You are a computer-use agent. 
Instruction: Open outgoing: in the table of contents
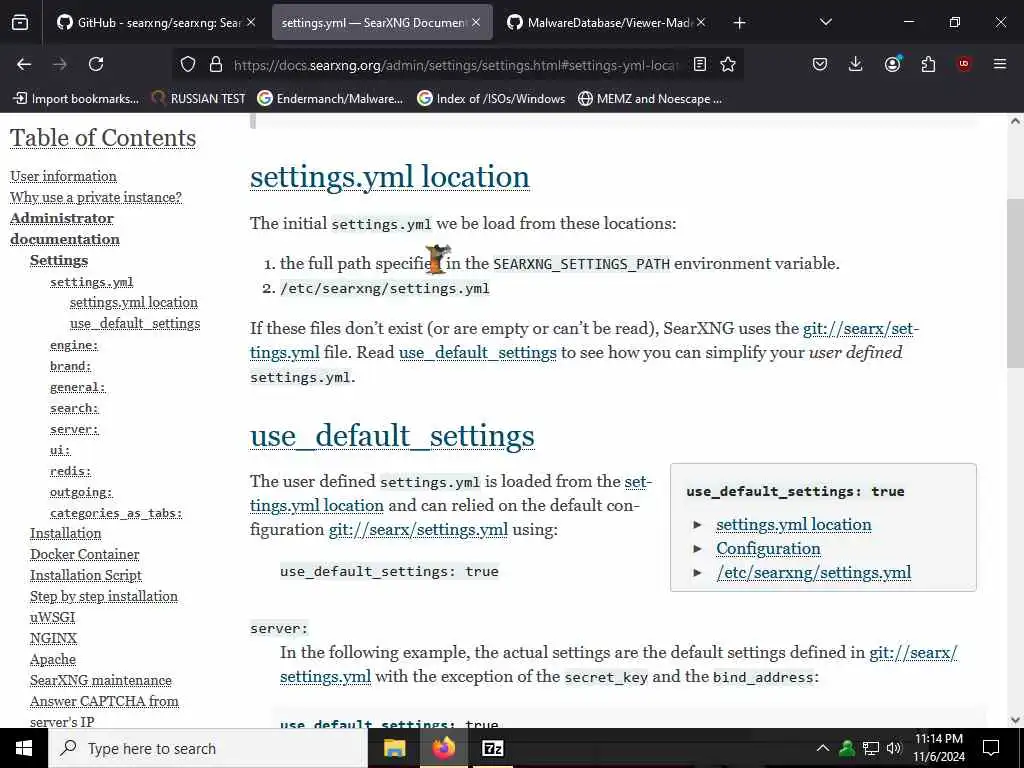point(81,492)
